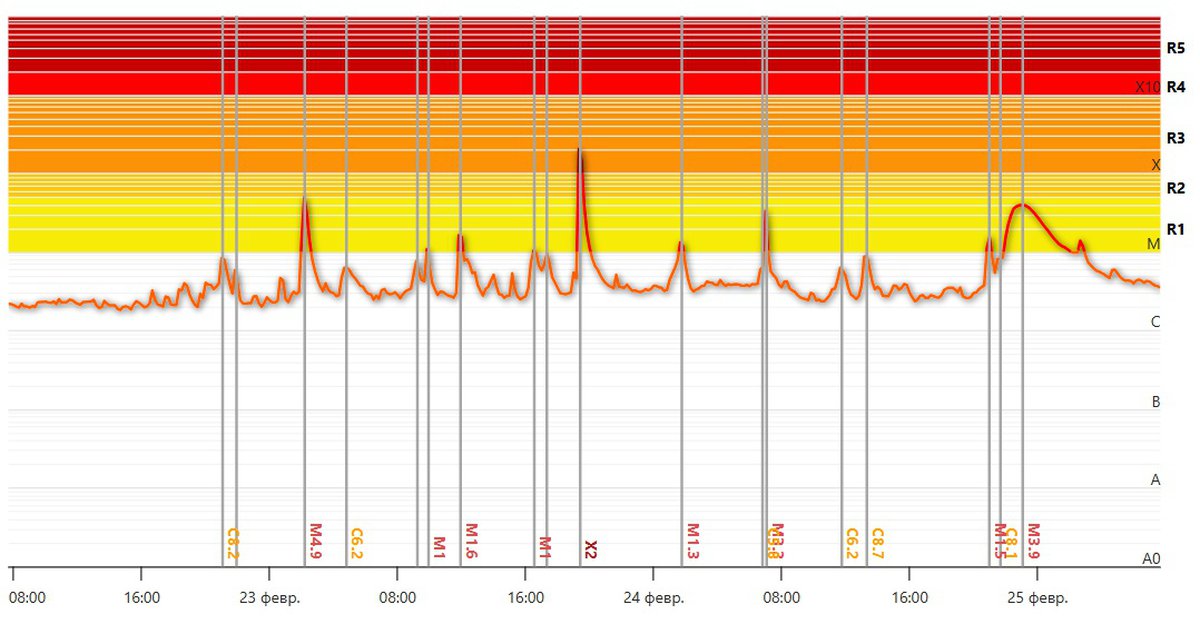Select the M4.9 flare marker label
This screenshot has height=624, width=1200.
click(x=315, y=541)
